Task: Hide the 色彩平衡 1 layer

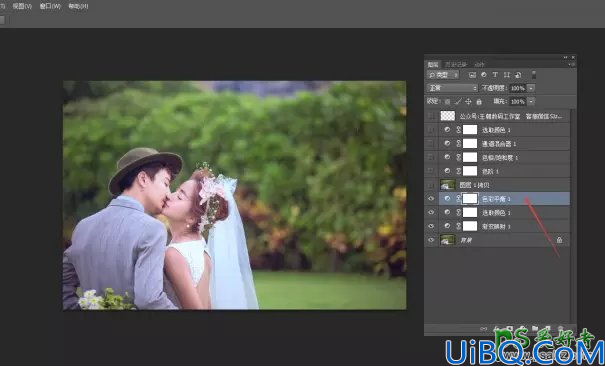Action: 431,199
